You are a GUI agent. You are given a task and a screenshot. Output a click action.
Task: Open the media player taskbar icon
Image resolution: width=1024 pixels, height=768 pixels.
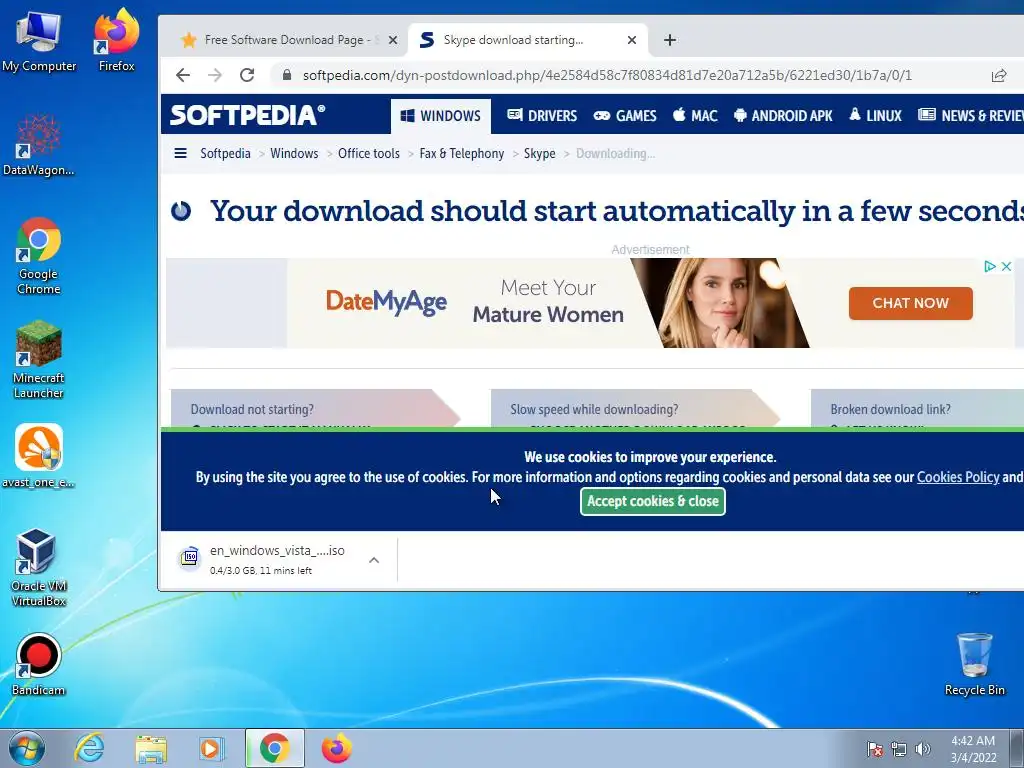212,748
